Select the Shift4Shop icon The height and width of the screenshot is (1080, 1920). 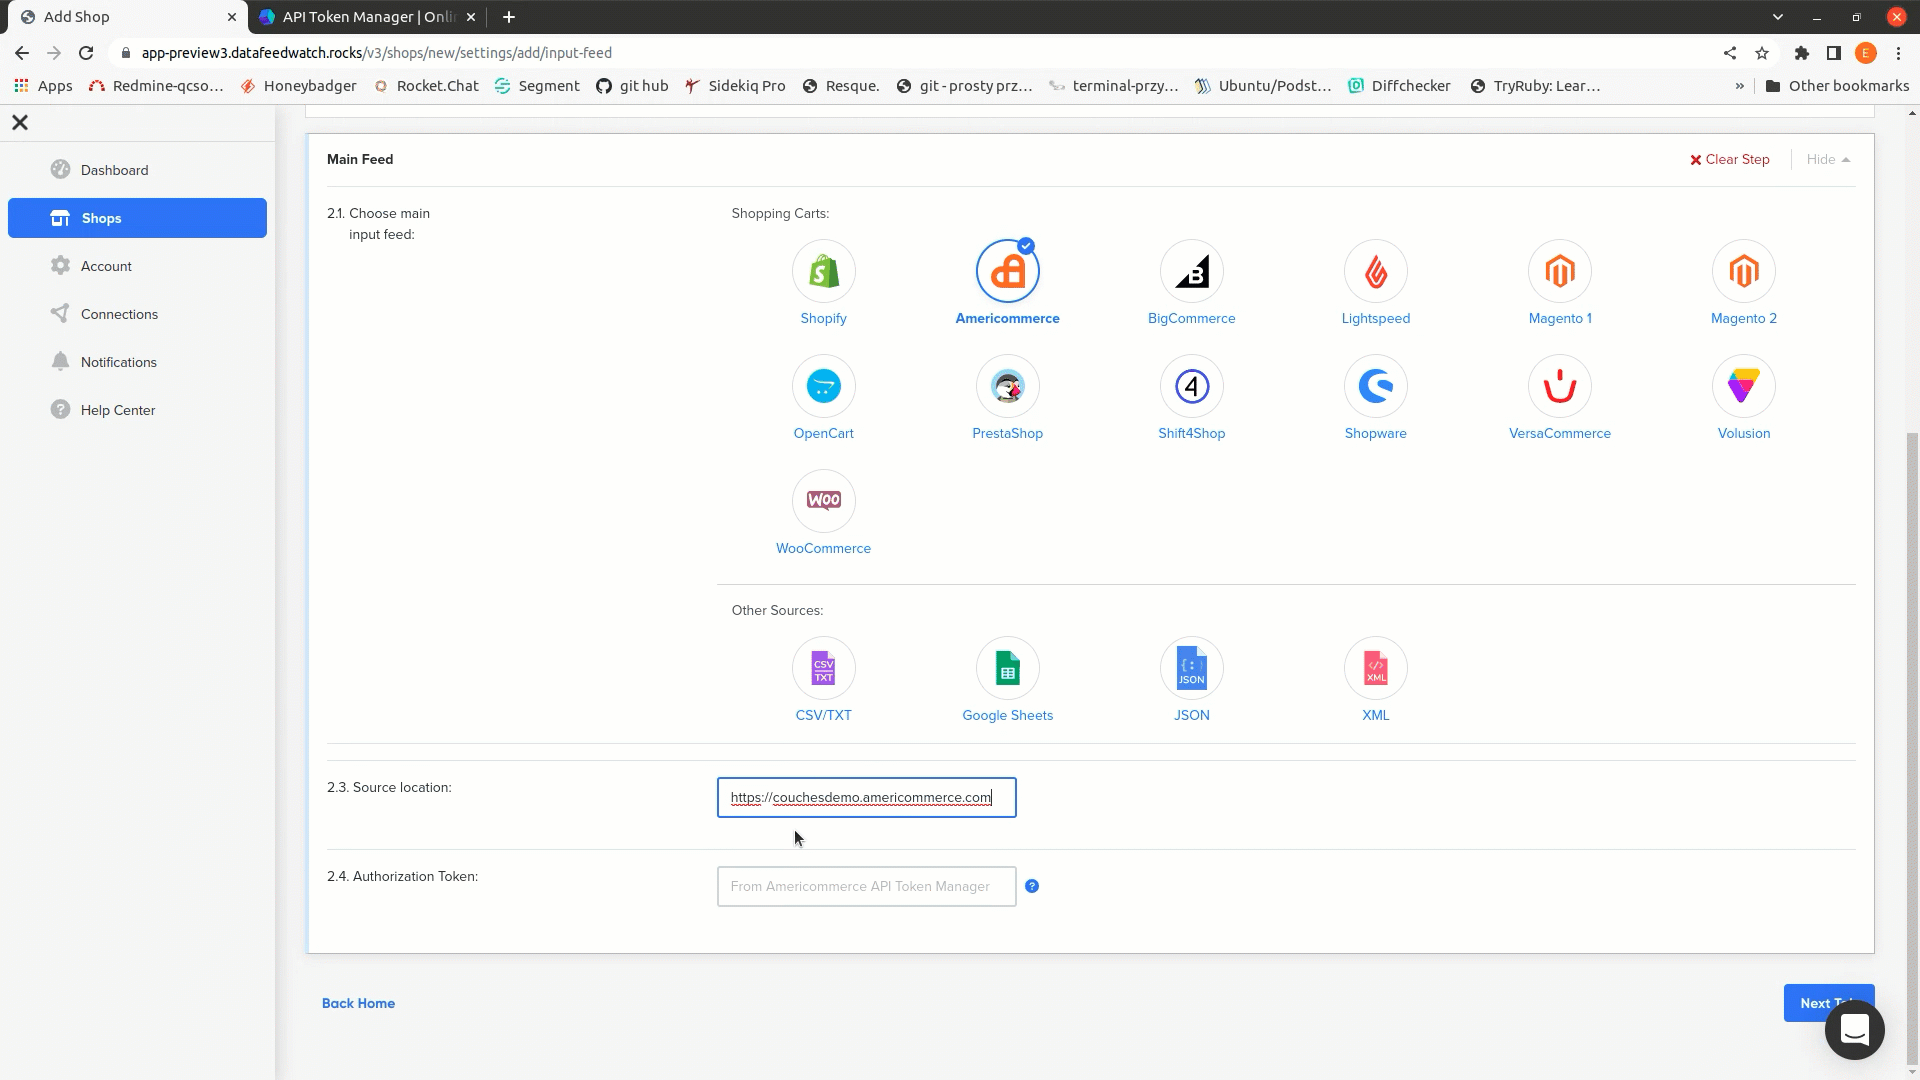1191,386
